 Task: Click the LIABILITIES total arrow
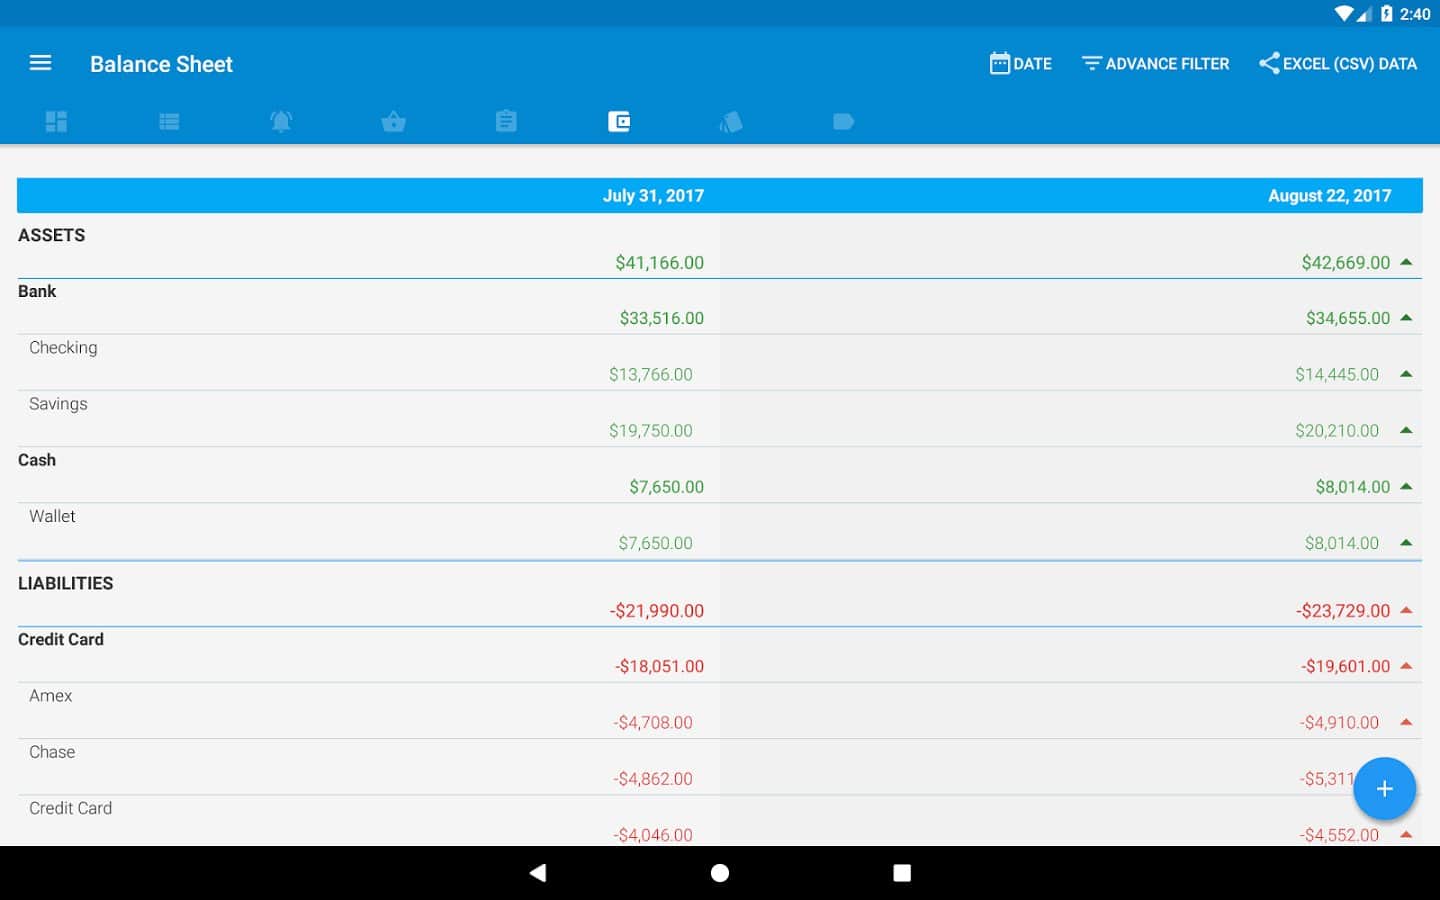tap(1406, 610)
